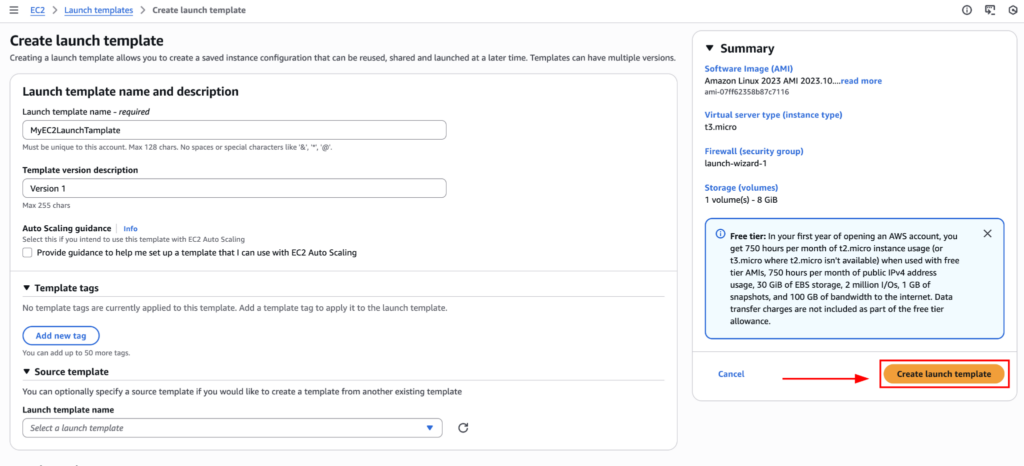The image size is (1024, 466).
Task: Click the Create launch template button
Action: coord(943,374)
